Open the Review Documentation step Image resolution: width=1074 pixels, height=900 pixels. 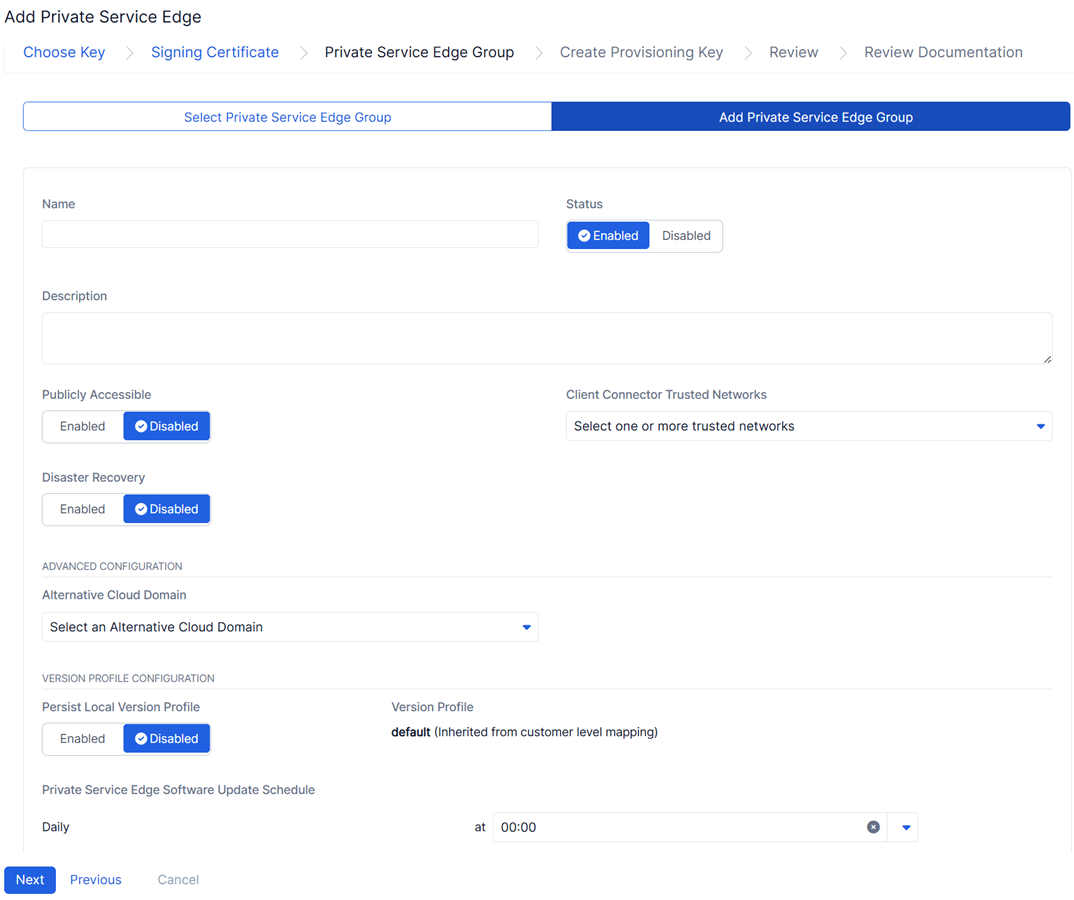click(x=943, y=52)
